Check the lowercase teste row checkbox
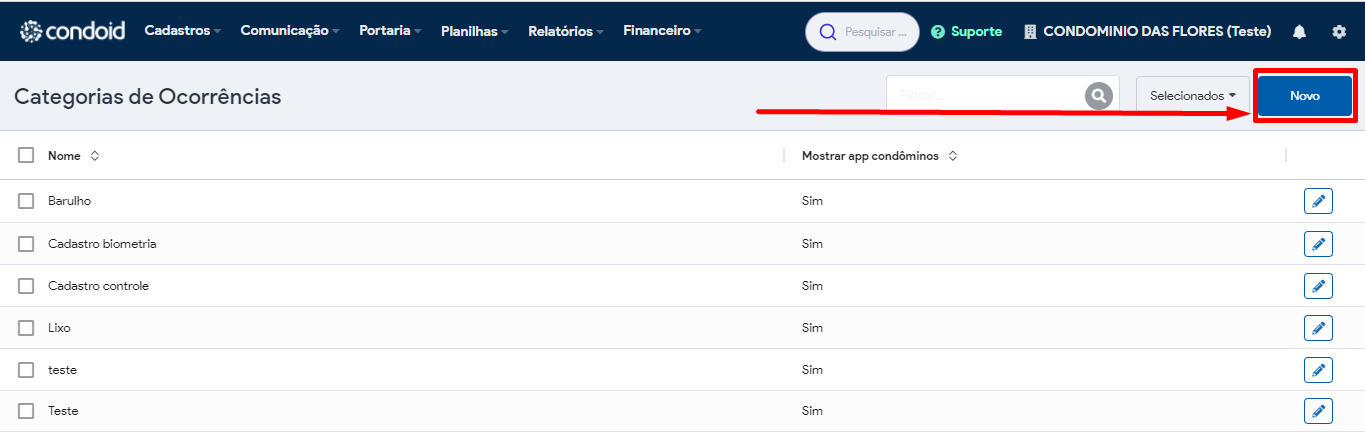The width and height of the screenshot is (1365, 435). point(26,370)
